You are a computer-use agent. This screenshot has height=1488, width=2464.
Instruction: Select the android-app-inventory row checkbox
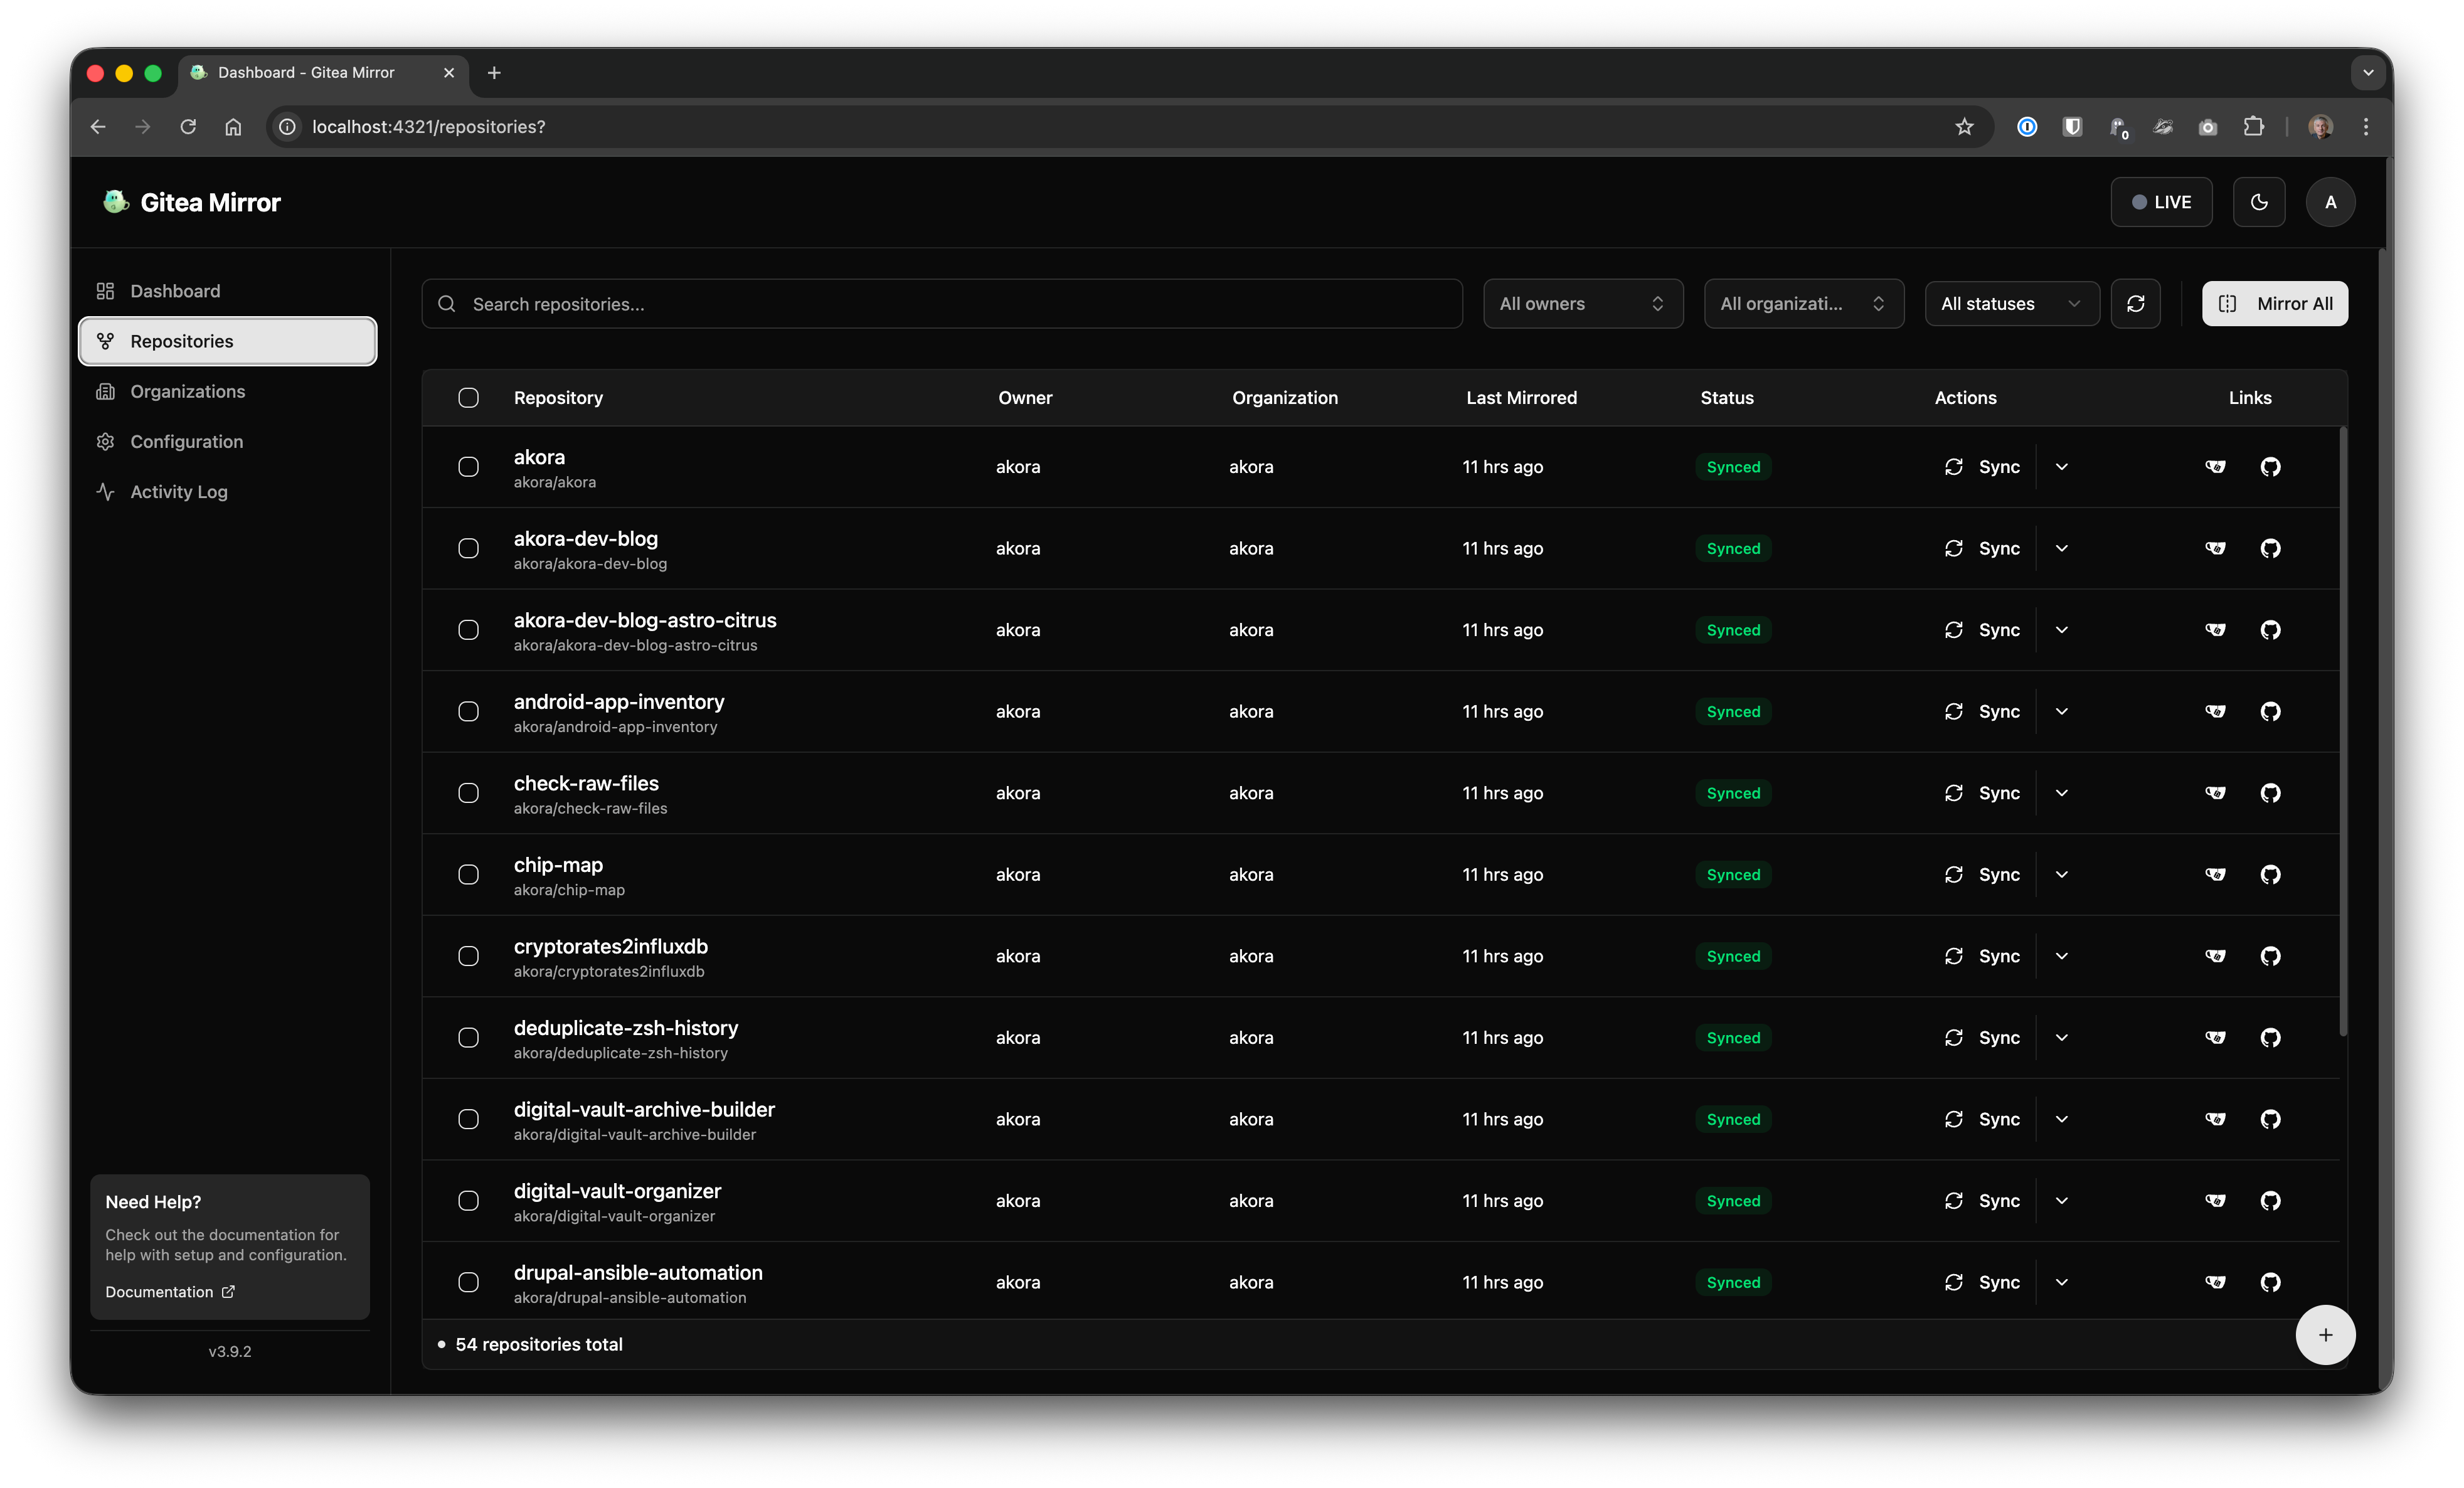tap(468, 711)
